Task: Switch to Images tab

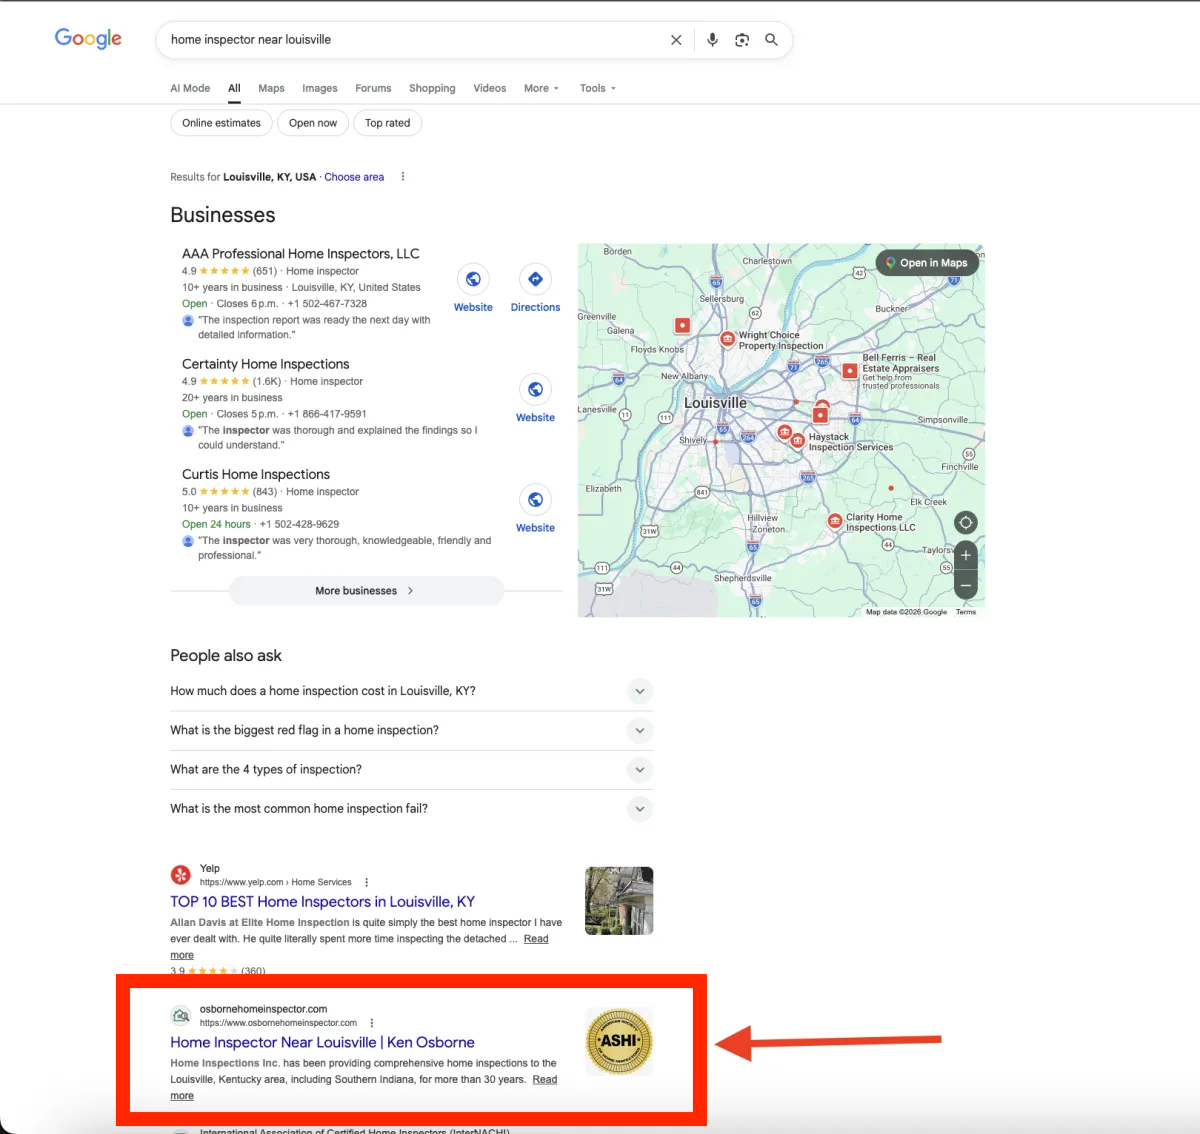Action: pos(320,88)
